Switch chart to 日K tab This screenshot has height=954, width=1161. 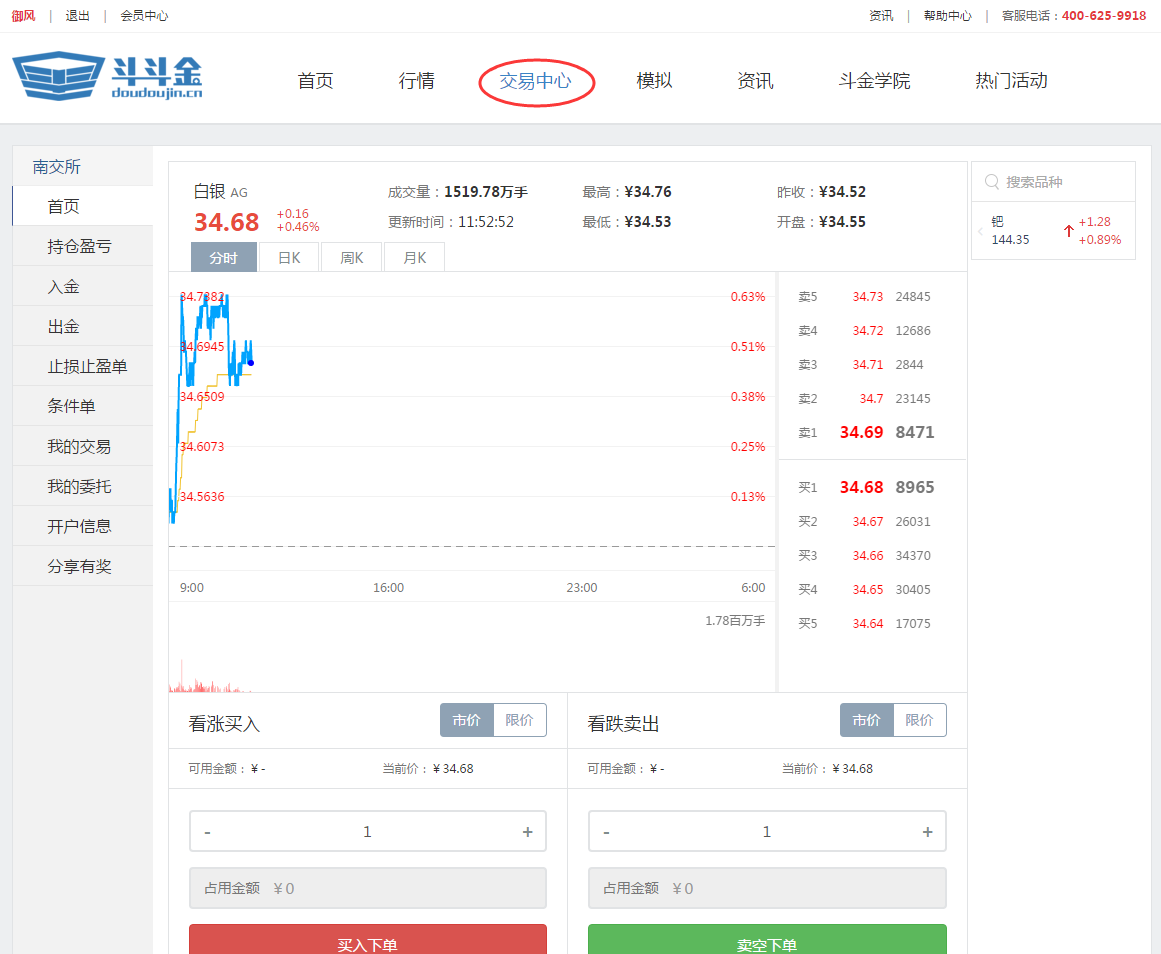[288, 257]
